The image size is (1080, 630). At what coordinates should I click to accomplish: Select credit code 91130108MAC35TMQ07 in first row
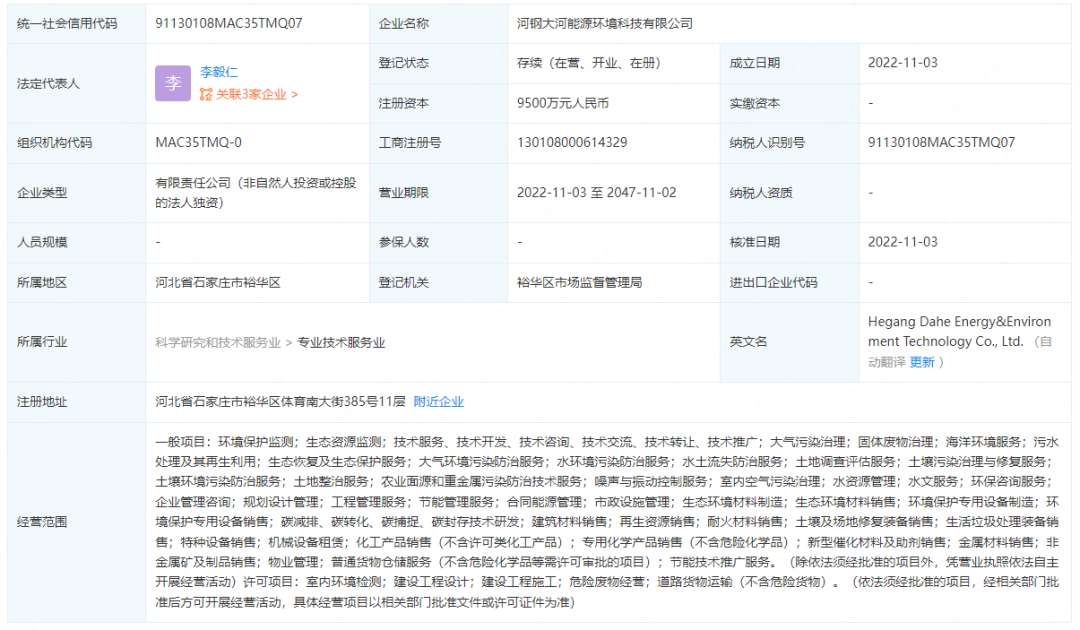click(229, 23)
